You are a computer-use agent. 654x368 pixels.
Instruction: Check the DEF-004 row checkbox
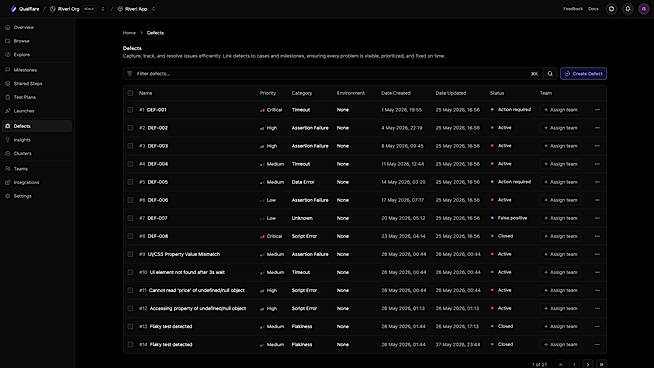[x=130, y=164]
